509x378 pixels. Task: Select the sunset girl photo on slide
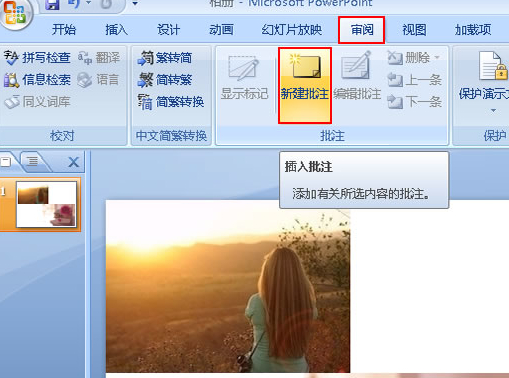[228, 286]
